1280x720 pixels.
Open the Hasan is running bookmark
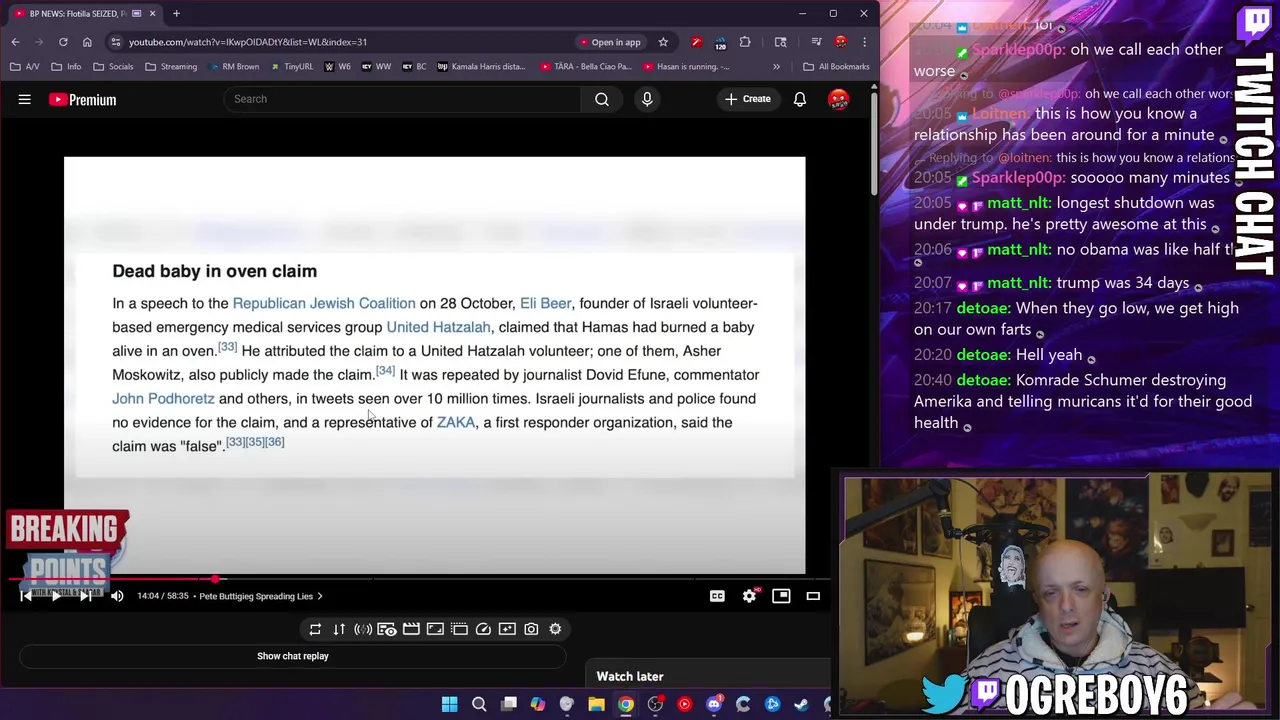tap(688, 67)
